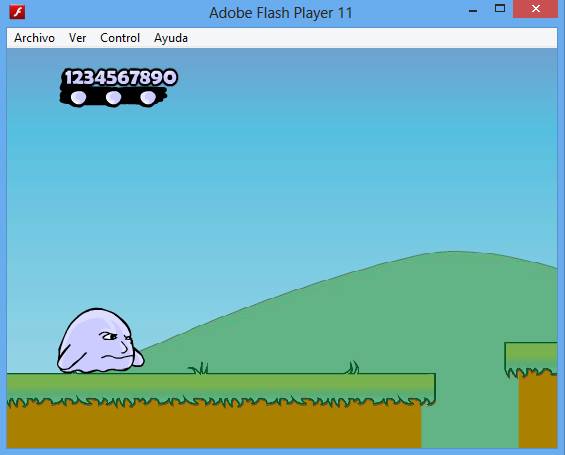This screenshot has height=455, width=565.
Task: Click the raised grass platform at right
Action: coord(531,359)
